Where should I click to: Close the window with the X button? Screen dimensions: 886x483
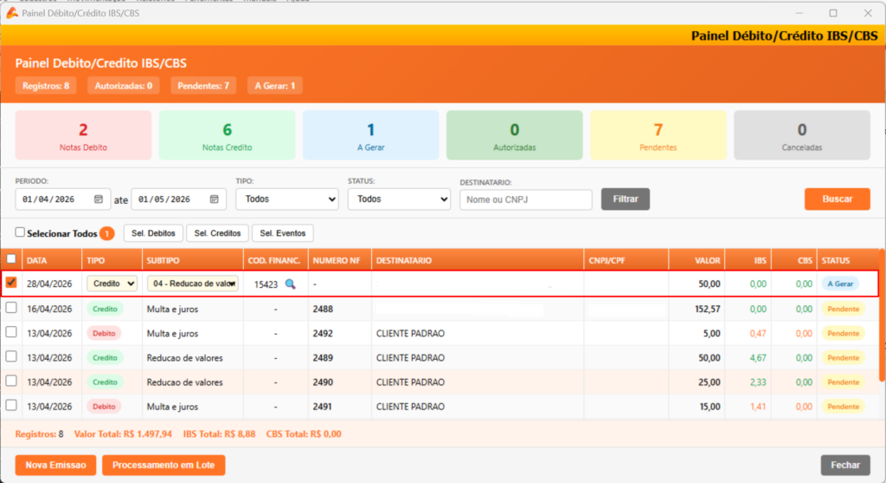[868, 13]
